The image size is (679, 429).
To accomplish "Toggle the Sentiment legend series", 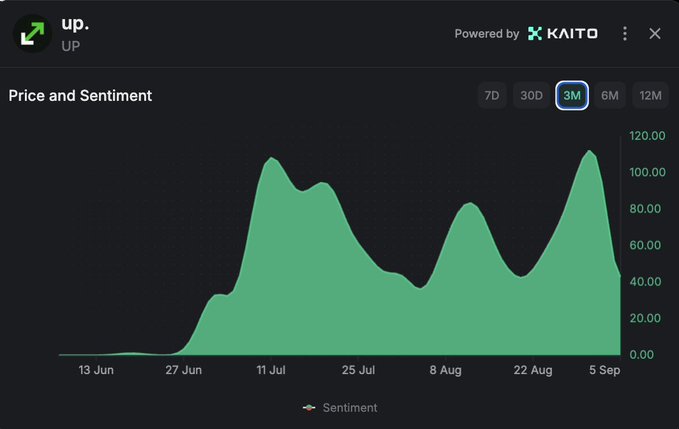I will tap(340, 408).
